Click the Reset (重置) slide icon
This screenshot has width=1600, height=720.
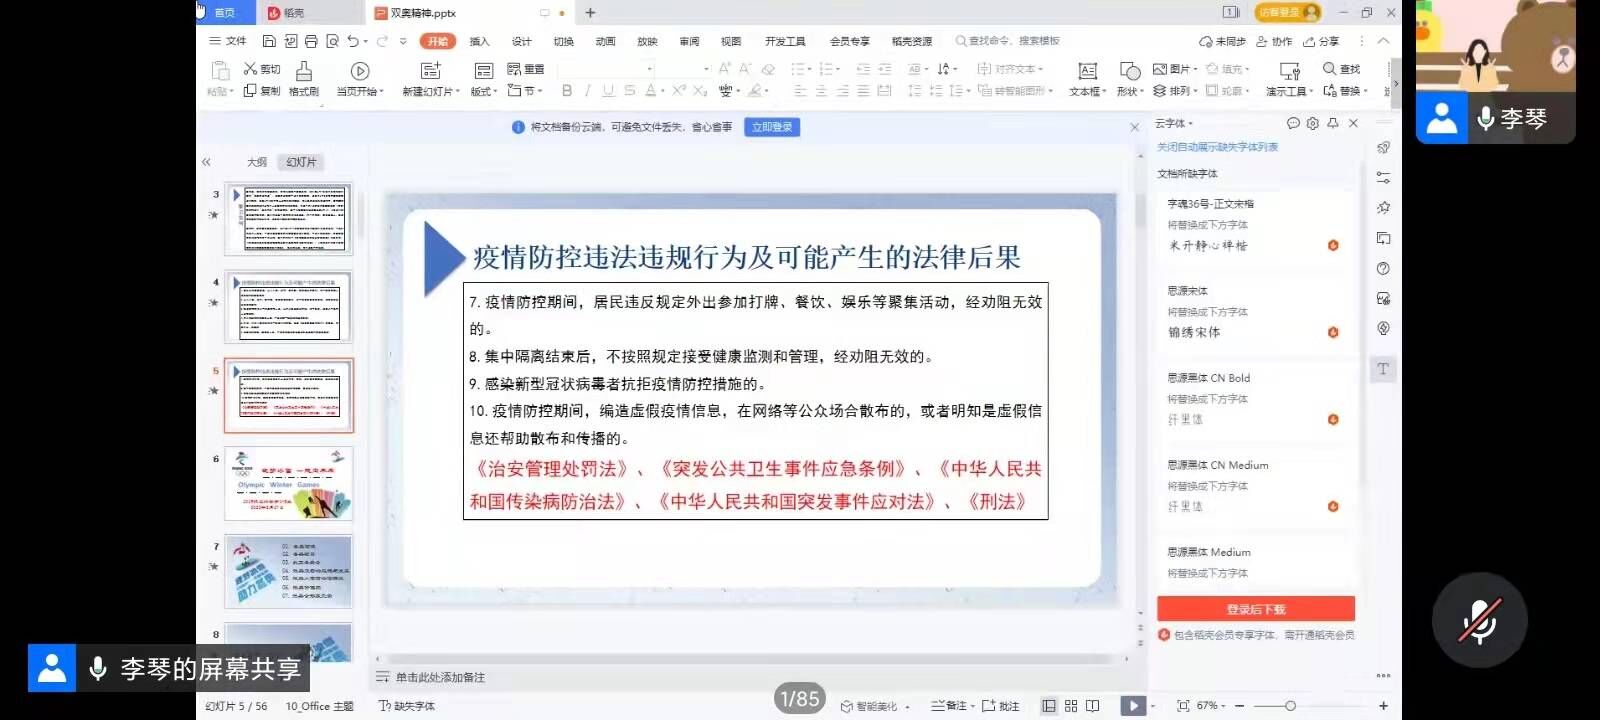(x=526, y=69)
